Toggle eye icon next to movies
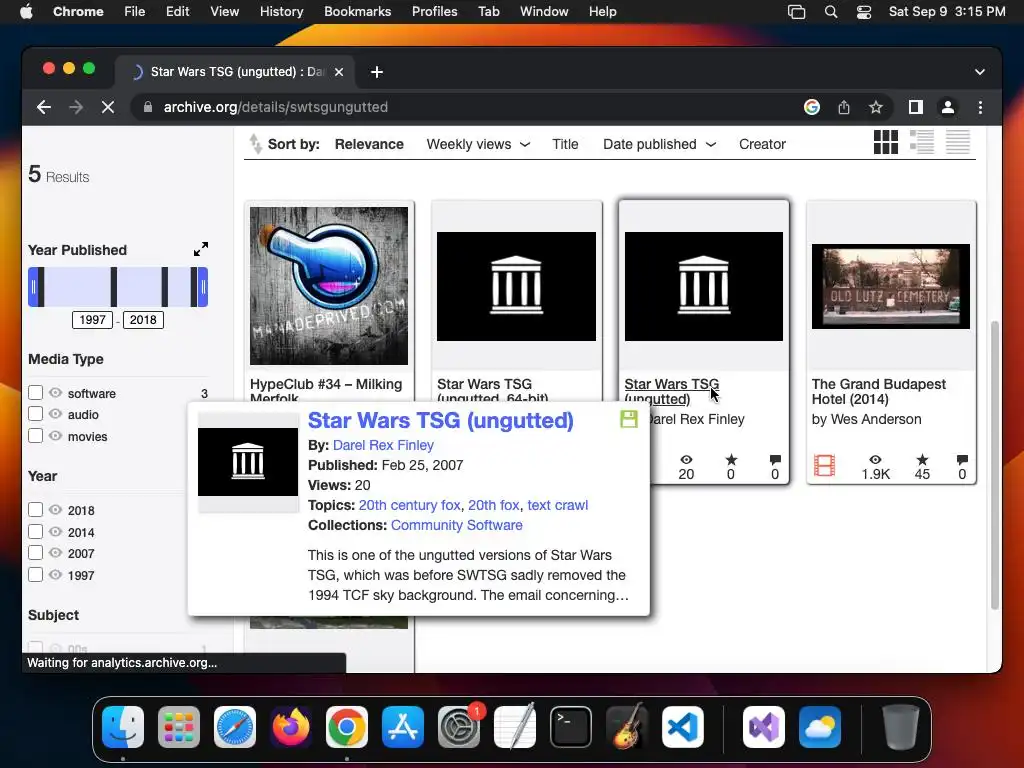Screen dimensions: 1024x768 [56, 436]
